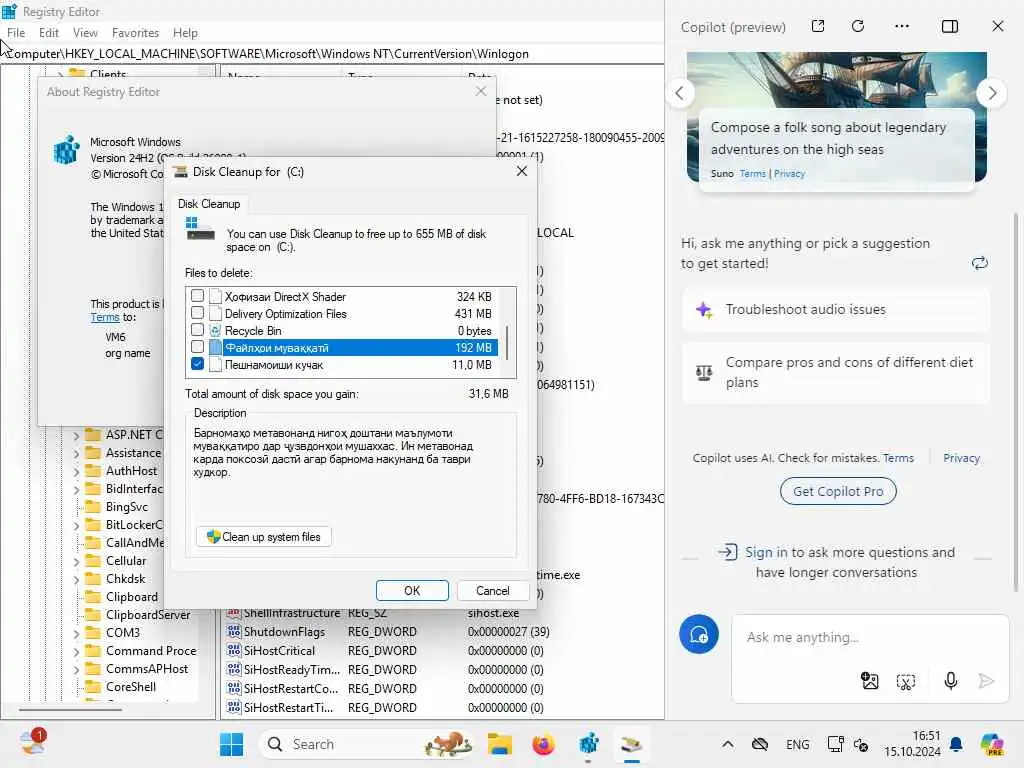The height and width of the screenshot is (768, 1024).
Task: Click ShellInfrastructure string value icon
Action: coord(233,613)
